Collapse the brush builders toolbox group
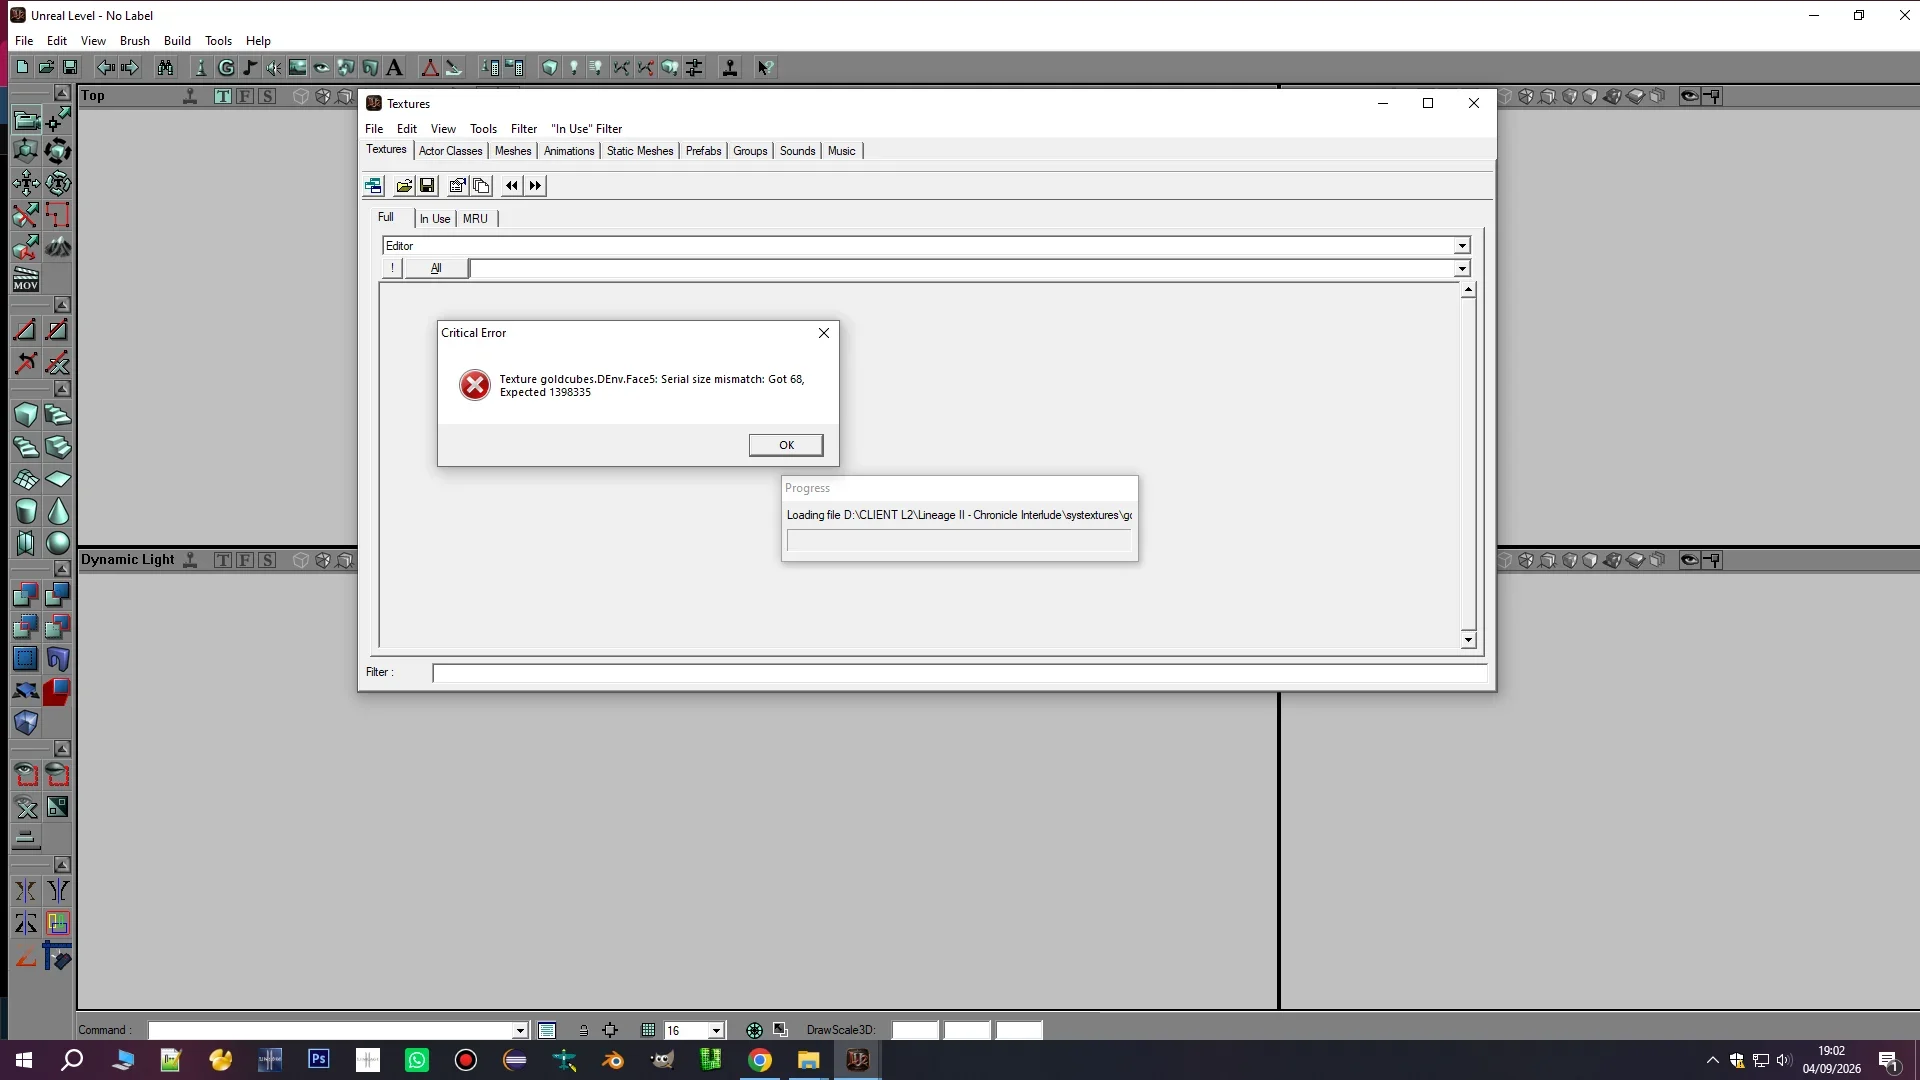The height and width of the screenshot is (1080, 1920). click(x=62, y=389)
